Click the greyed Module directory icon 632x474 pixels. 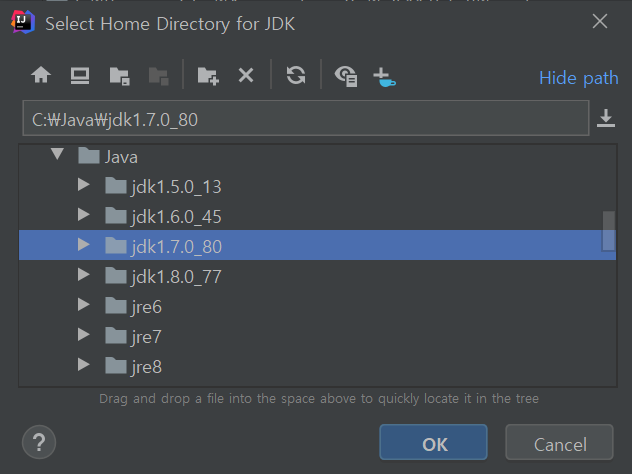[x=159, y=76]
